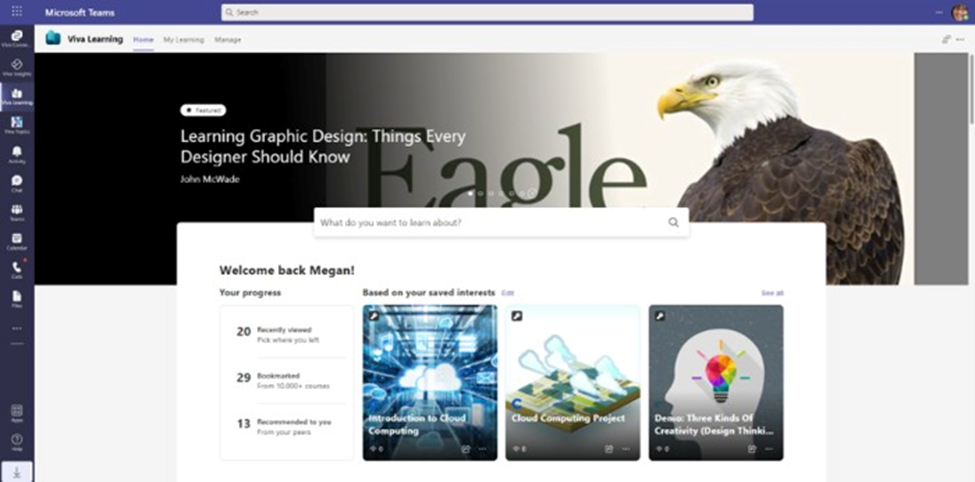Screen dimensions: 975x482
Task: Click the Viva Learning app logo
Action: point(53,39)
